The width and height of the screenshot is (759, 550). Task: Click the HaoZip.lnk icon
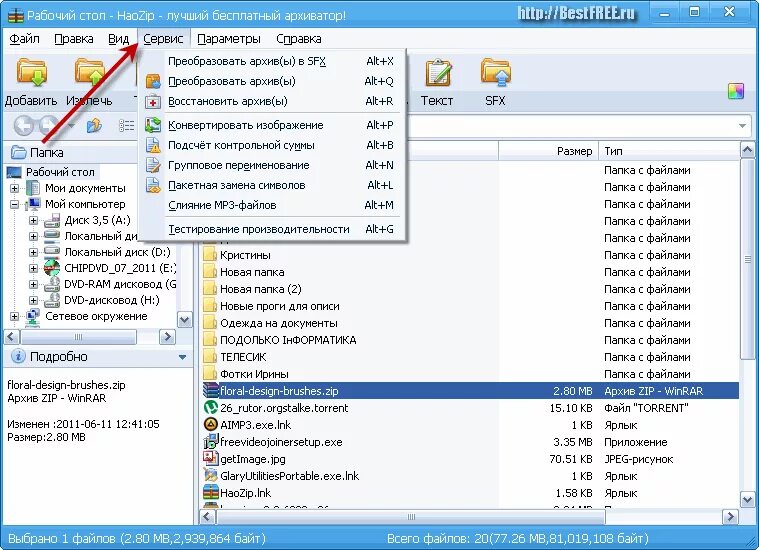(211, 492)
